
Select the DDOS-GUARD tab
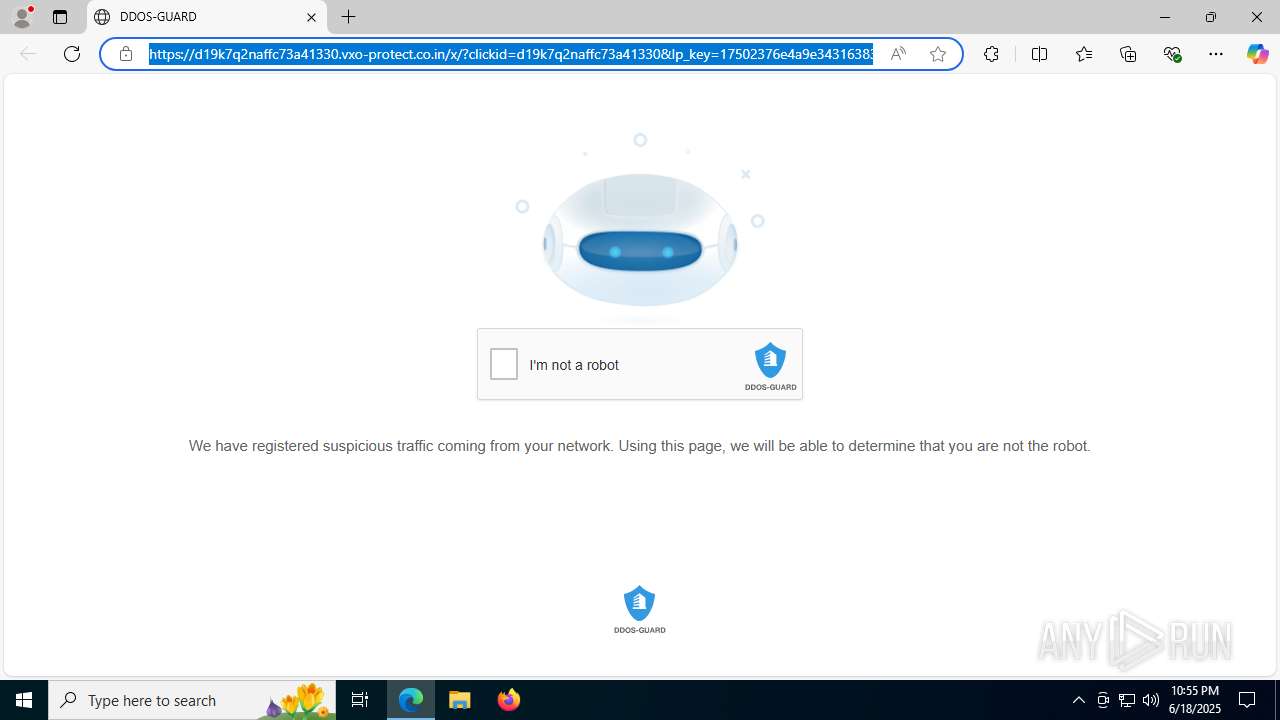click(207, 17)
